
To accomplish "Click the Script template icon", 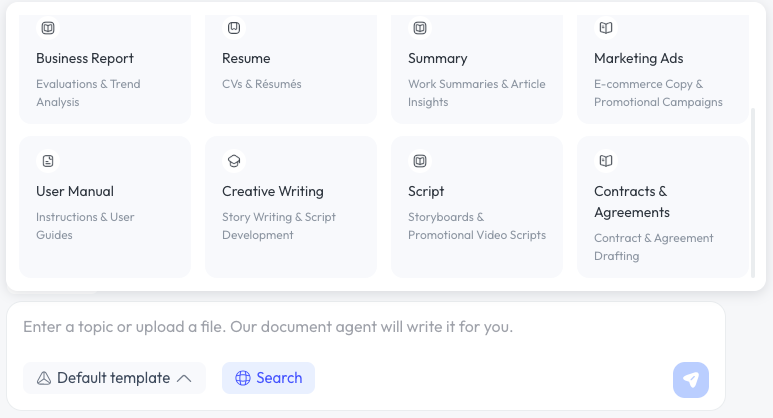I will [420, 161].
